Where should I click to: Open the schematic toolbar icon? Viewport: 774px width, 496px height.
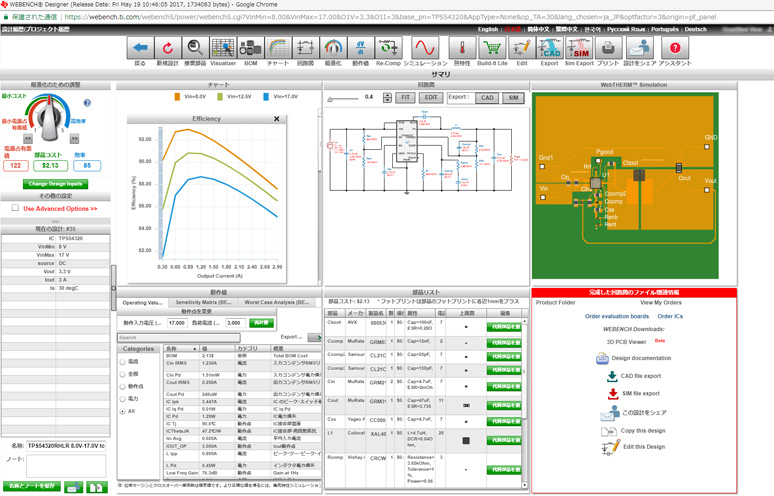tap(306, 48)
